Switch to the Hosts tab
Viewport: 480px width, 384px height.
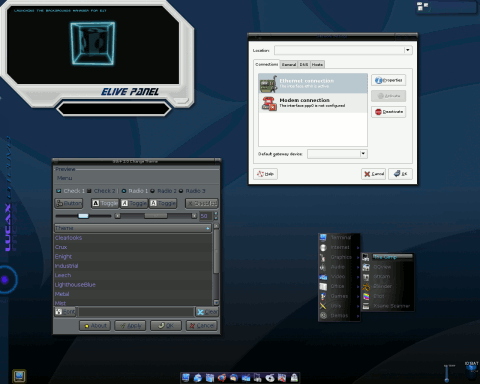(x=317, y=65)
